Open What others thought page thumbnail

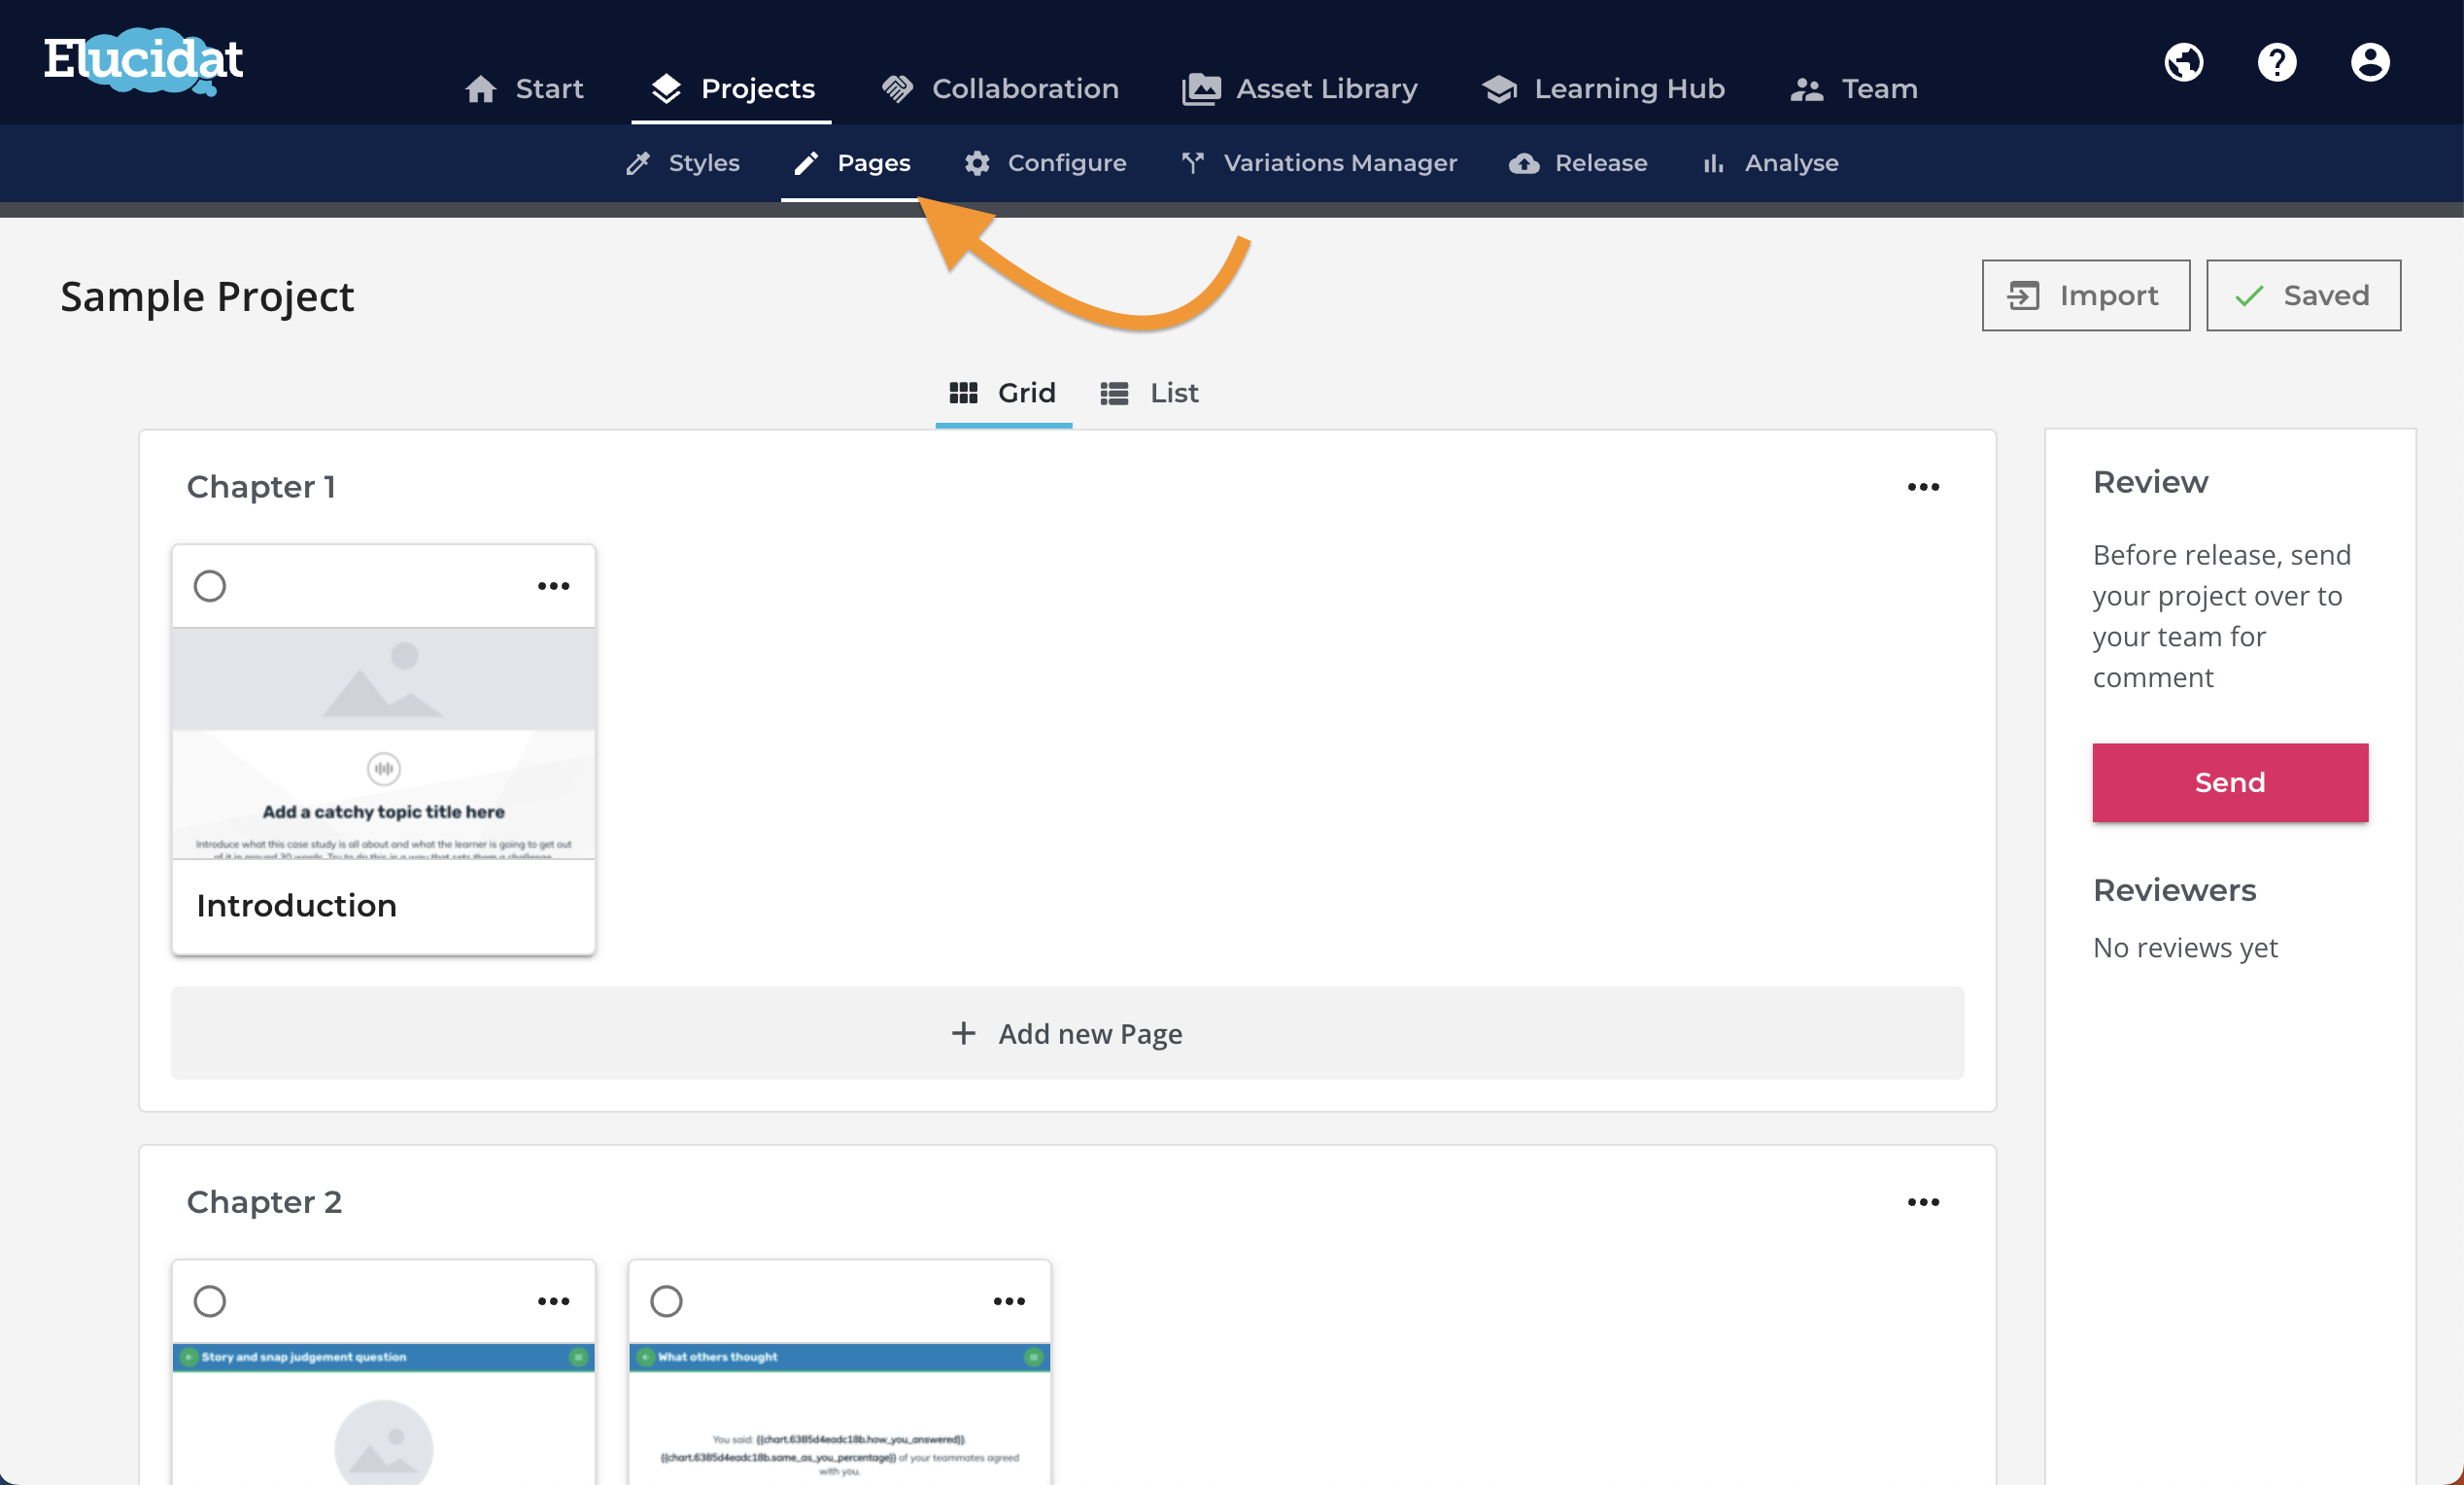[x=840, y=1414]
